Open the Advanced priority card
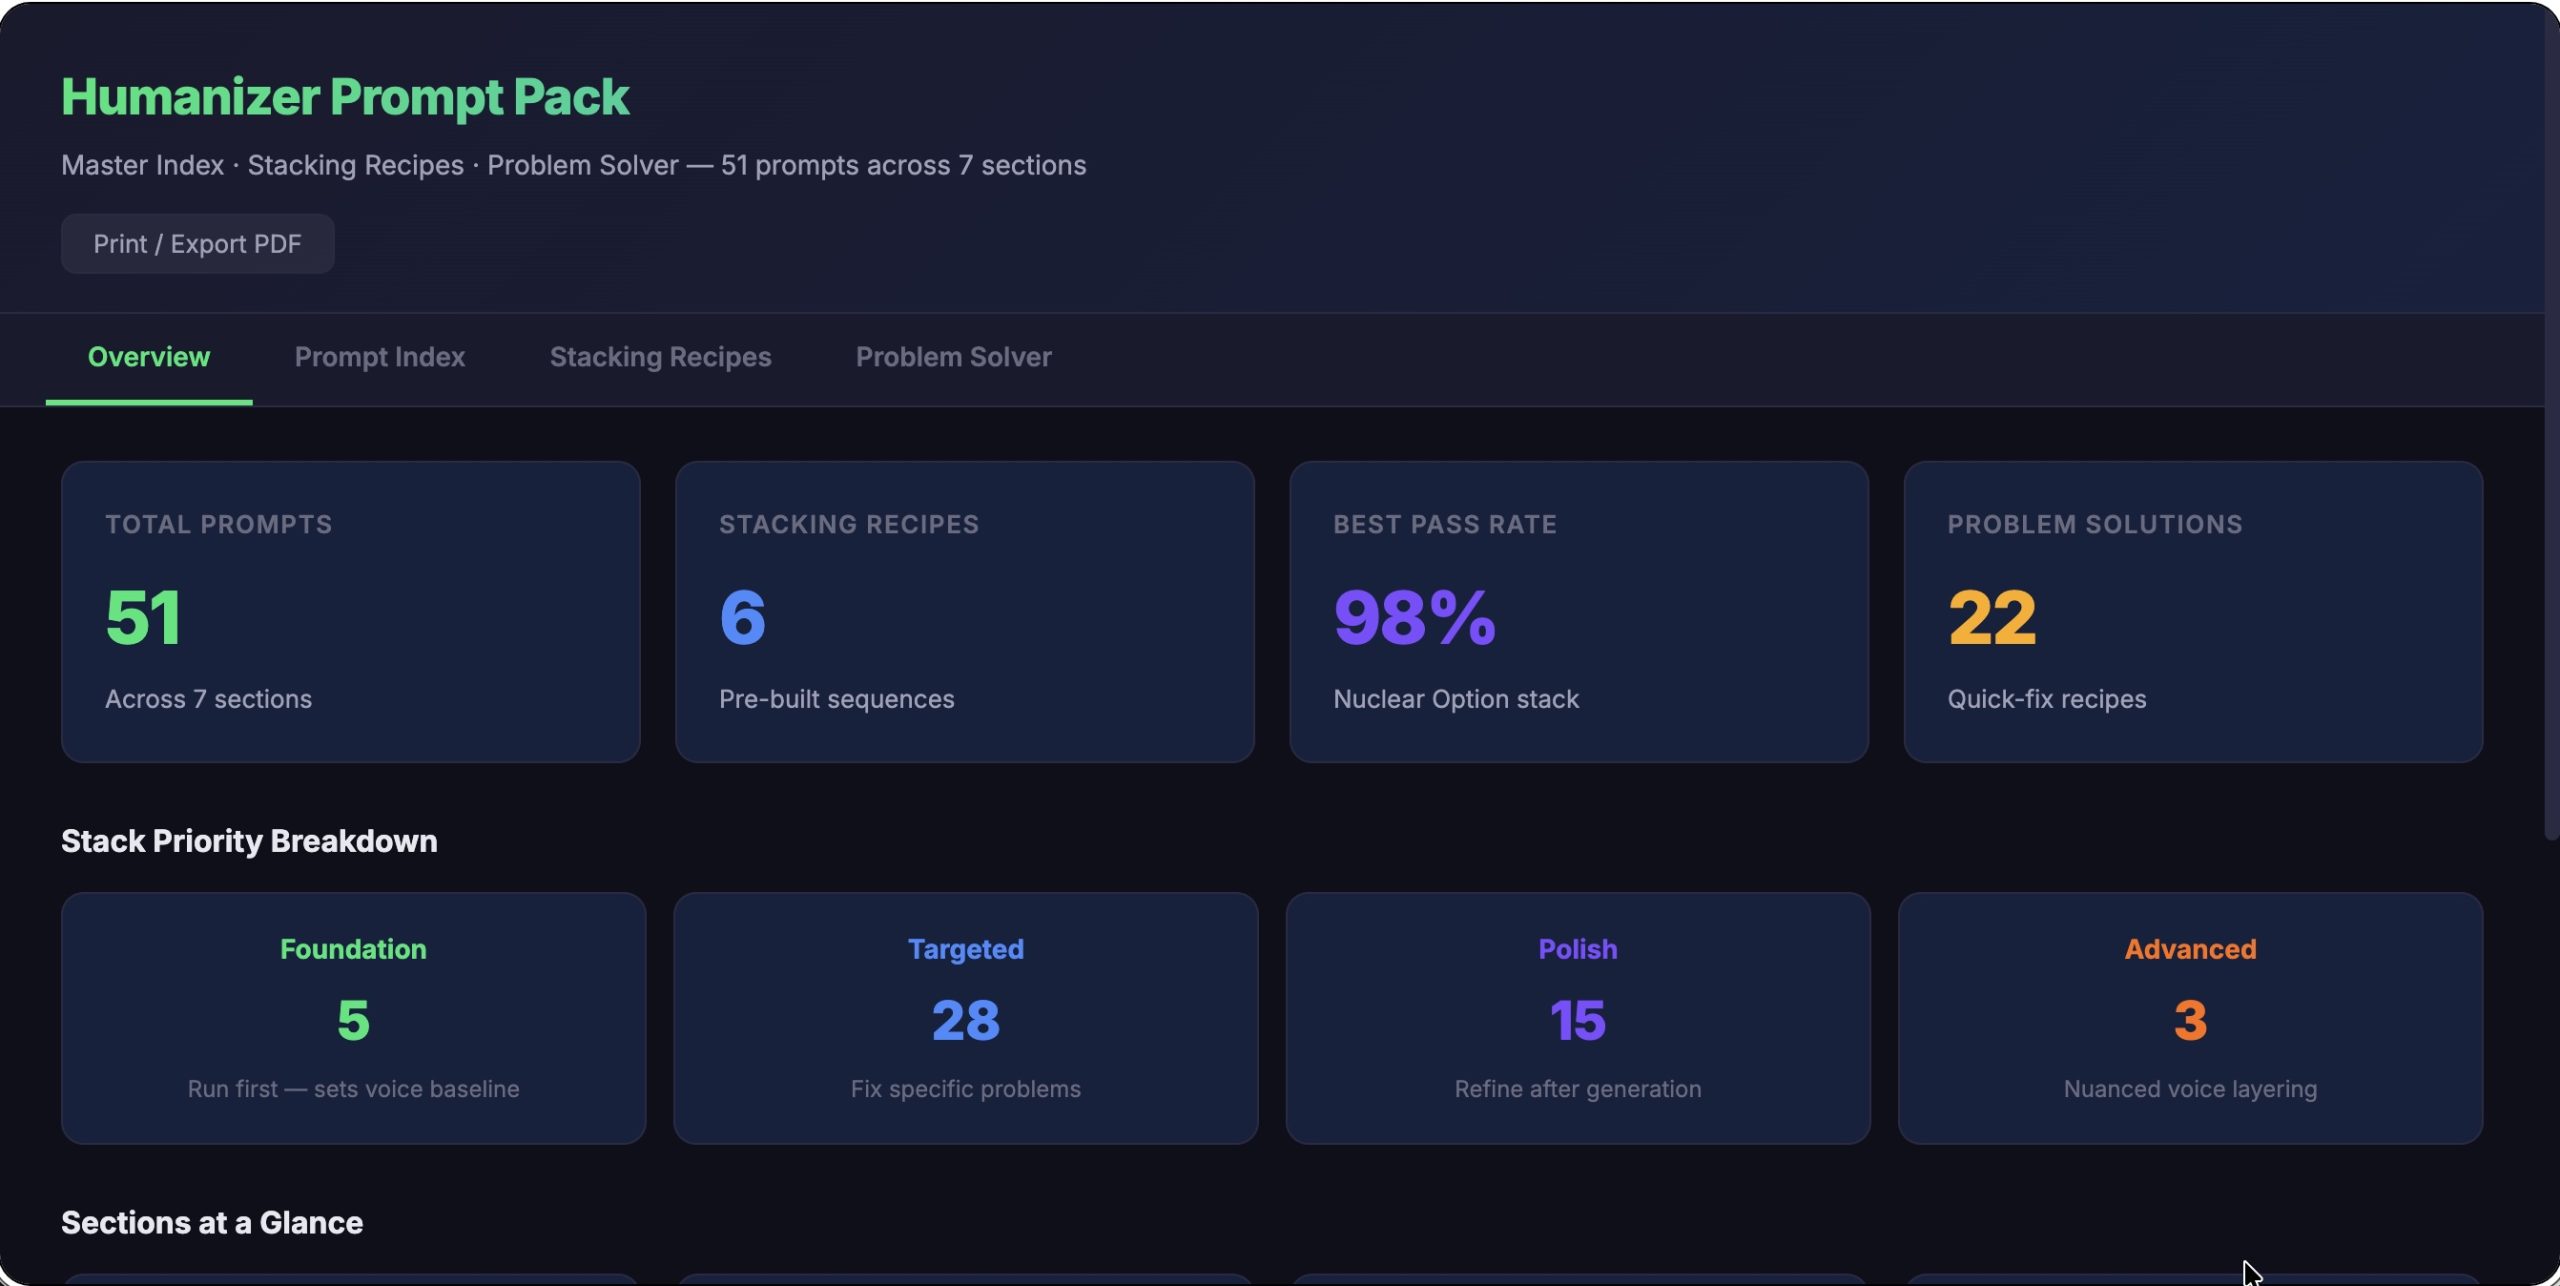 coord(2190,1017)
